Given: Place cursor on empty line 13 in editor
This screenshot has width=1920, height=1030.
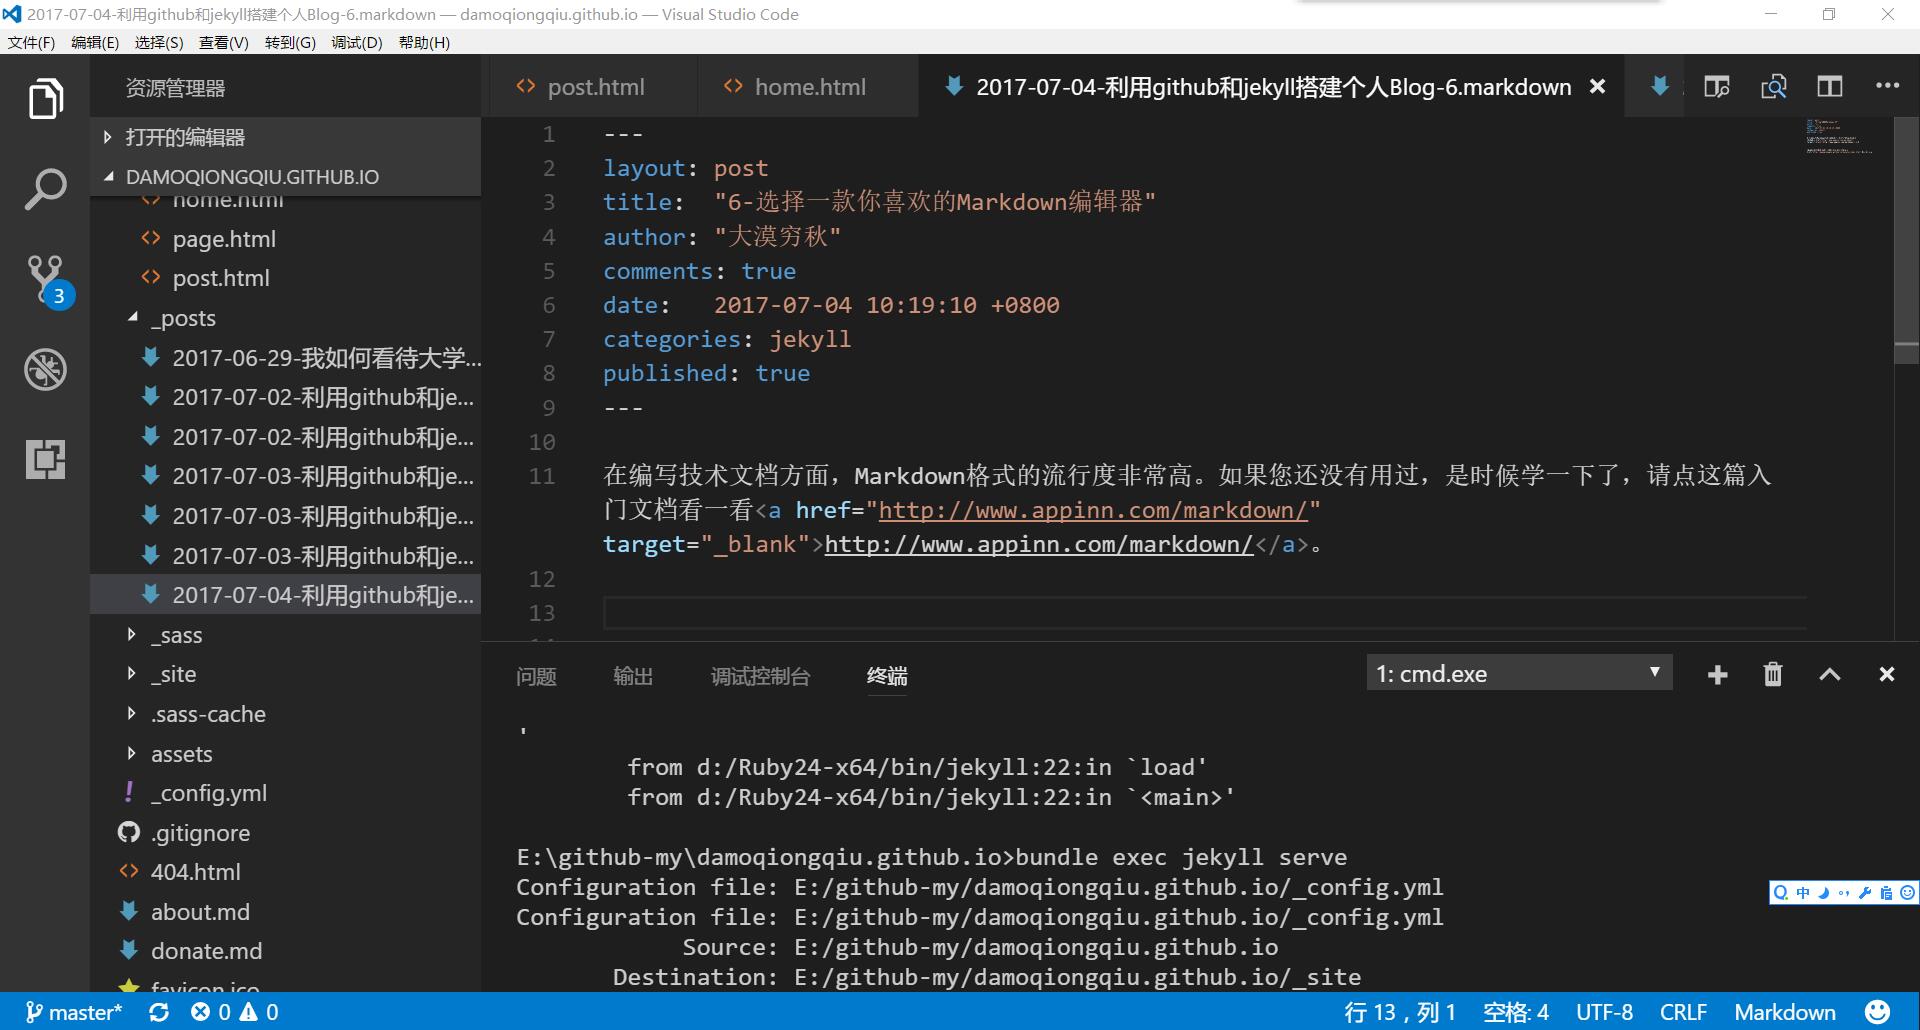Looking at the screenshot, I should 1204,613.
